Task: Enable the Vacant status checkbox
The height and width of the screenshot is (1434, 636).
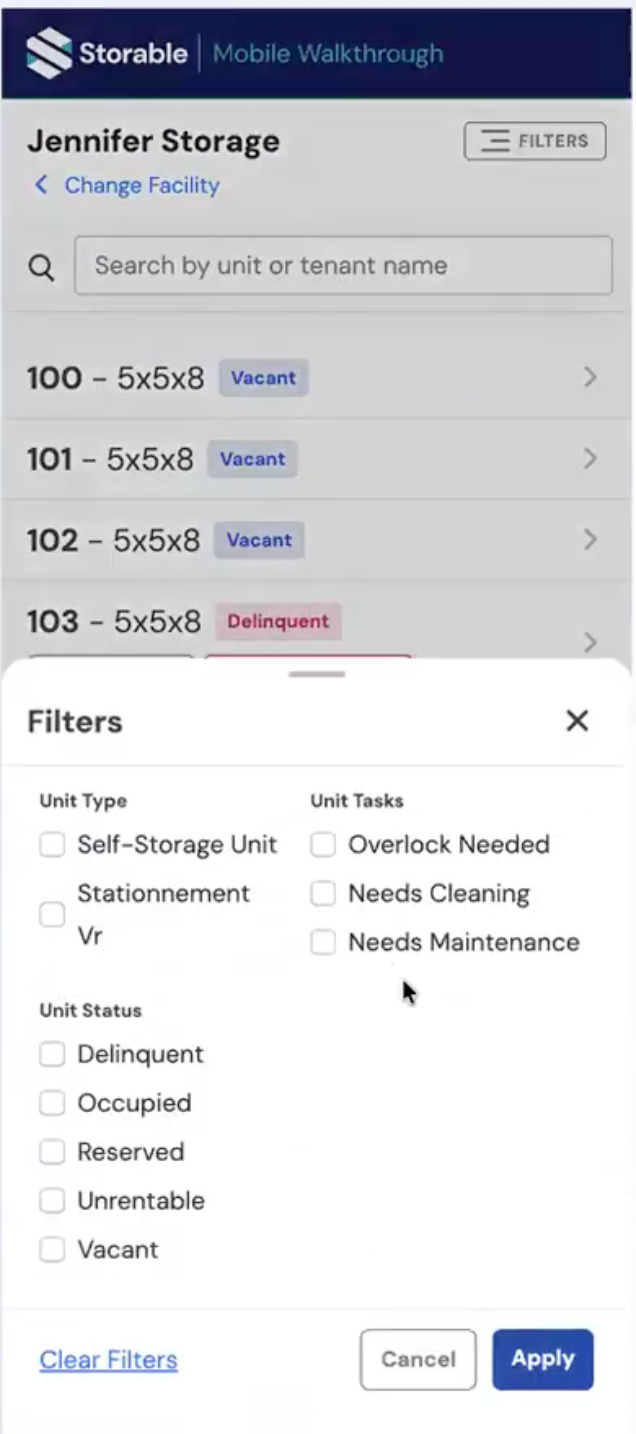Action: pos(52,1250)
